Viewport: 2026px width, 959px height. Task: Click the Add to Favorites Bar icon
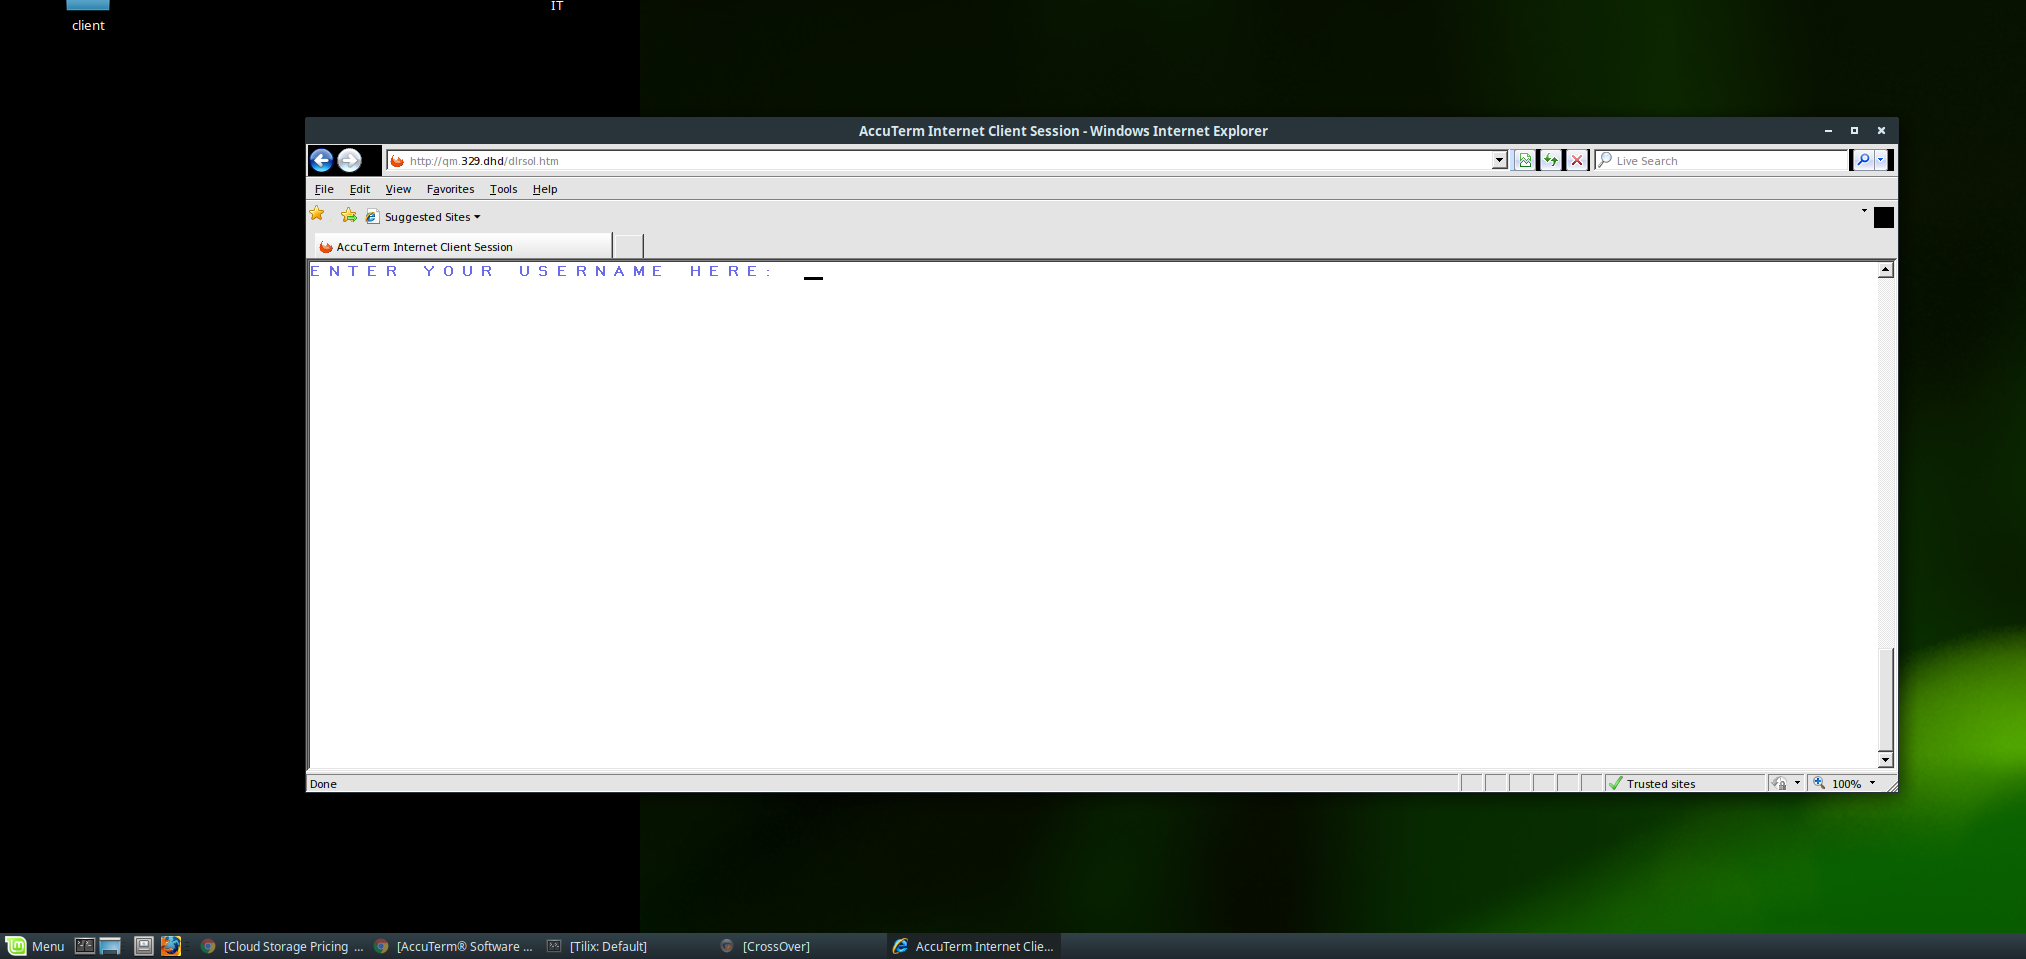[x=348, y=216]
